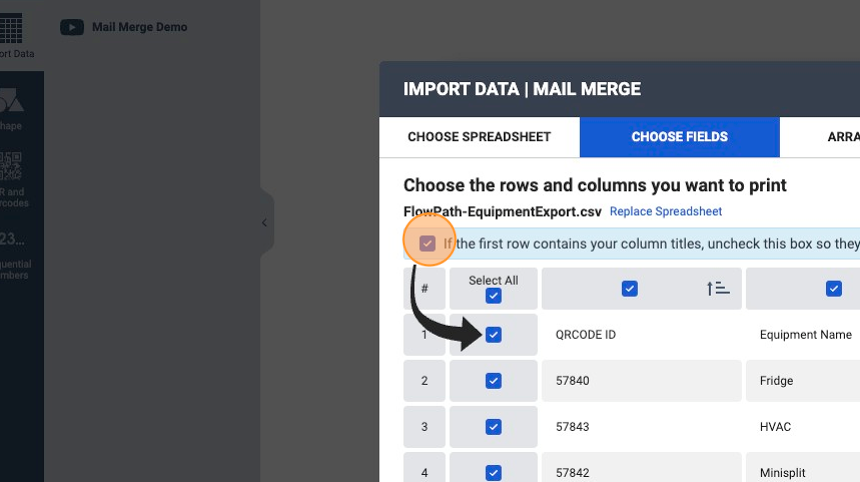Toggle row 4 checkbox for 57842
860x482 pixels.
click(494, 473)
